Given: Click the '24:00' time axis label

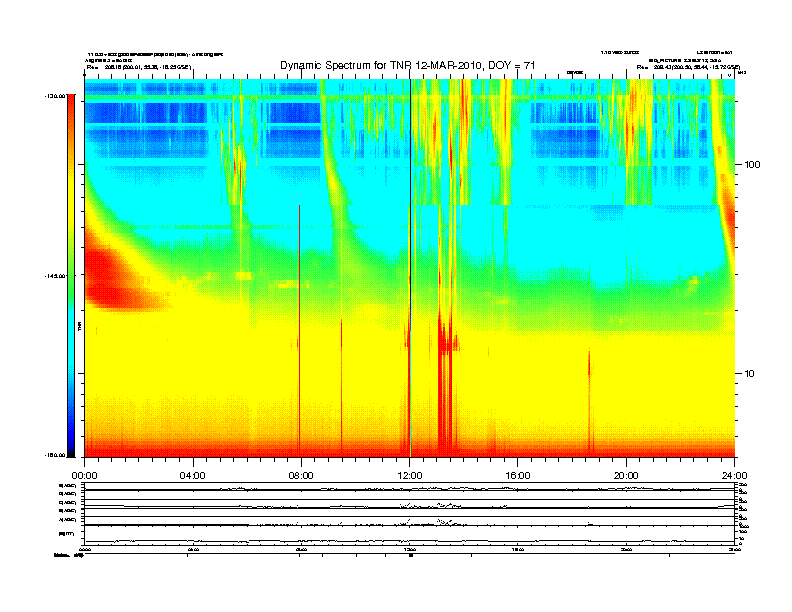Looking at the screenshot, I should point(734,476).
